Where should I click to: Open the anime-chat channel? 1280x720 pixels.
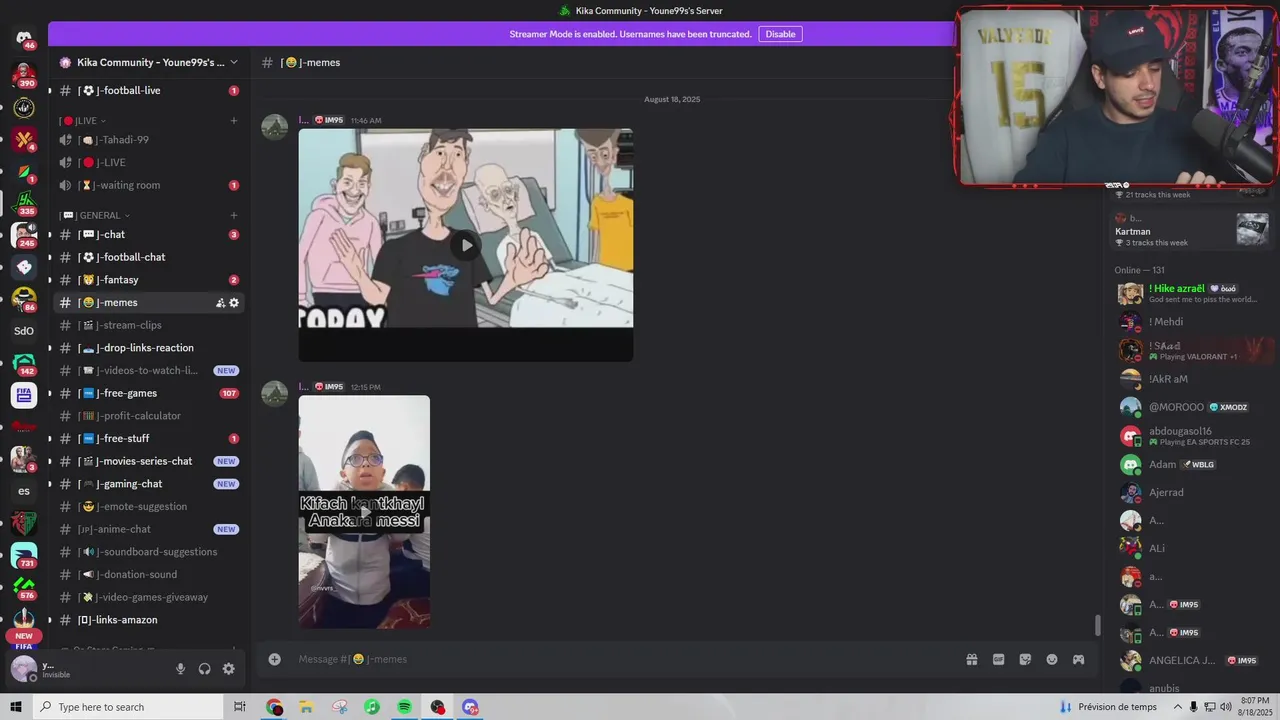point(149,529)
